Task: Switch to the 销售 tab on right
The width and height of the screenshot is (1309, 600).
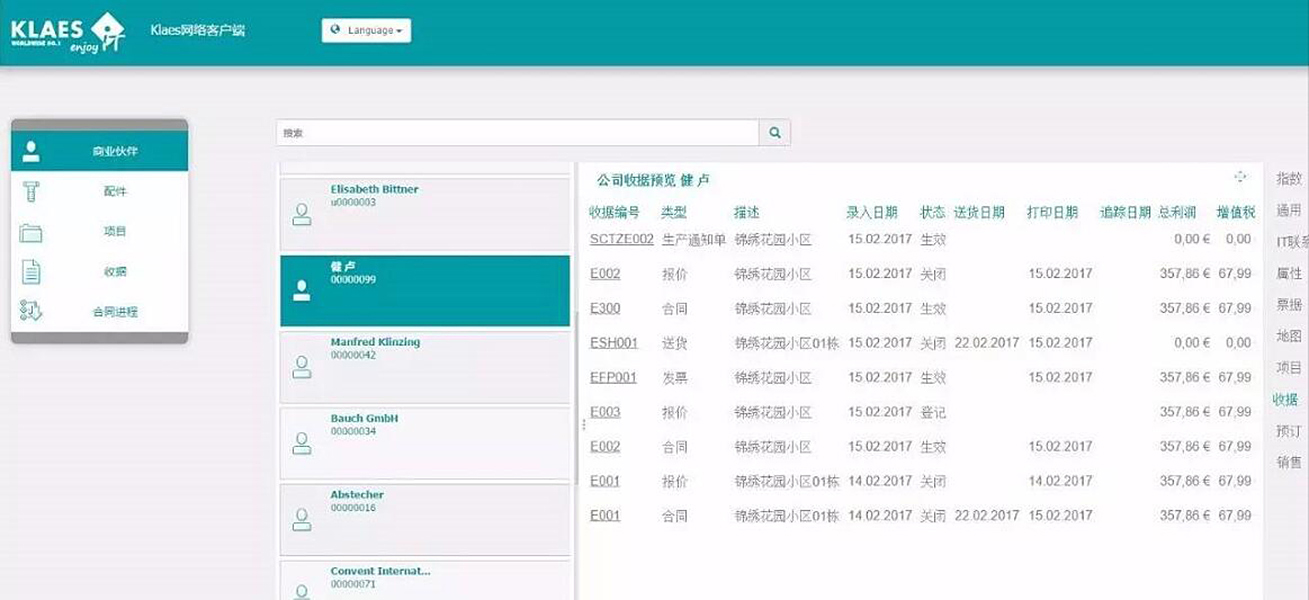Action: point(1288,462)
